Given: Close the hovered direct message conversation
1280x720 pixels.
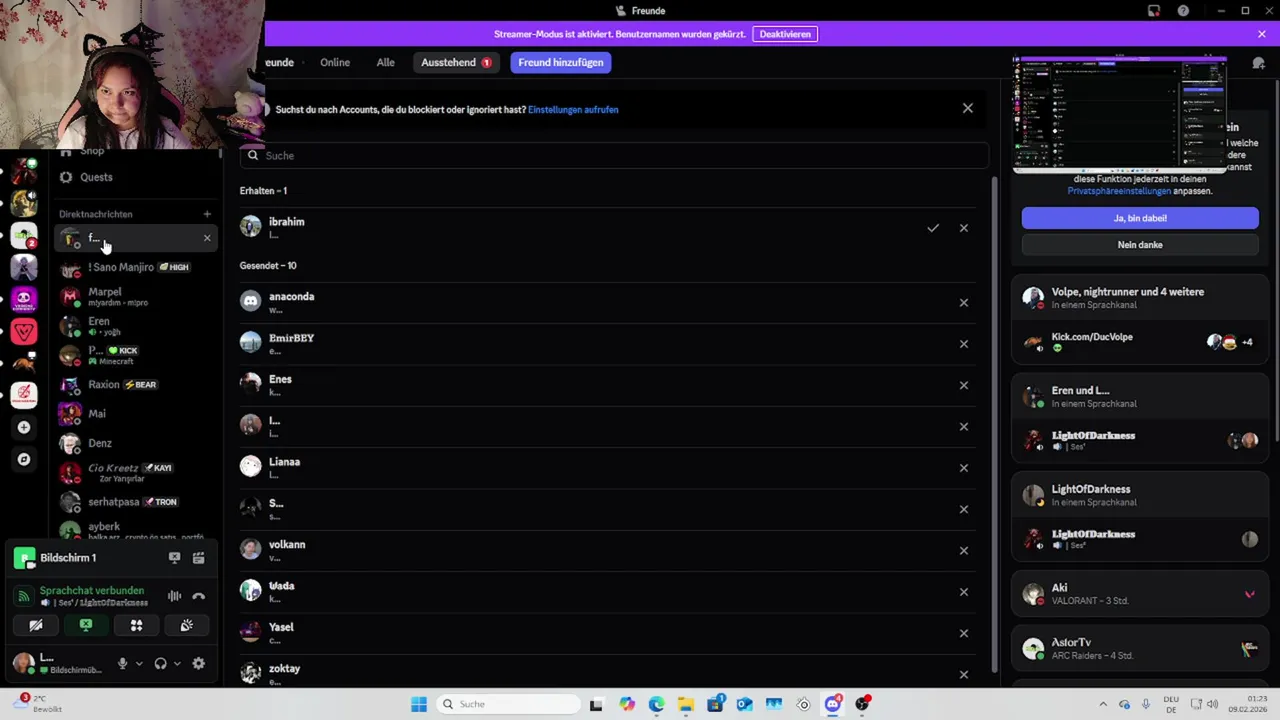Looking at the screenshot, I should pyautogui.click(x=207, y=238).
